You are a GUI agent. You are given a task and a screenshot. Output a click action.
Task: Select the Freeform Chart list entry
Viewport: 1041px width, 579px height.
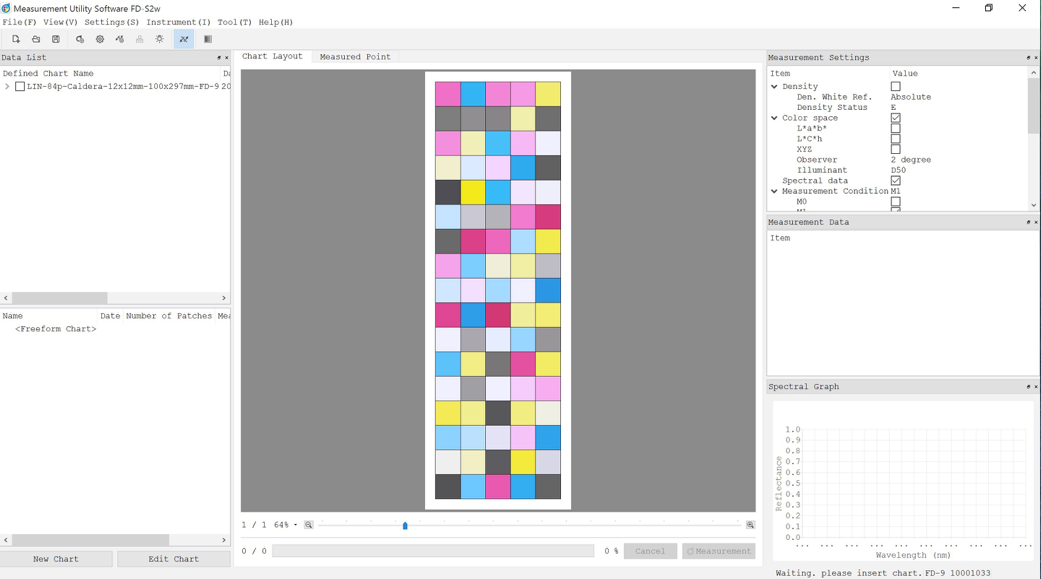56,329
